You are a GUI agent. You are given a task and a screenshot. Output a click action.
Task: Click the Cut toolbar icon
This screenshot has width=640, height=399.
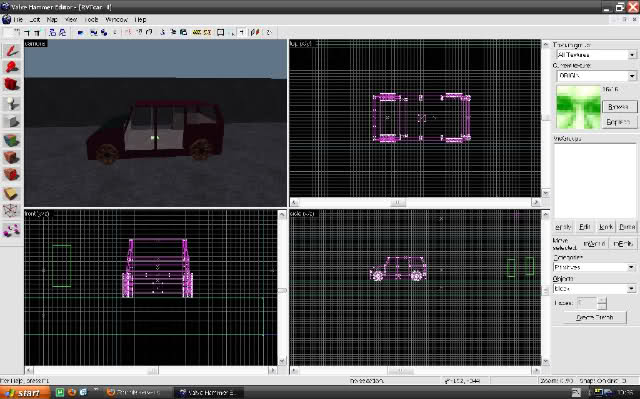point(163,33)
